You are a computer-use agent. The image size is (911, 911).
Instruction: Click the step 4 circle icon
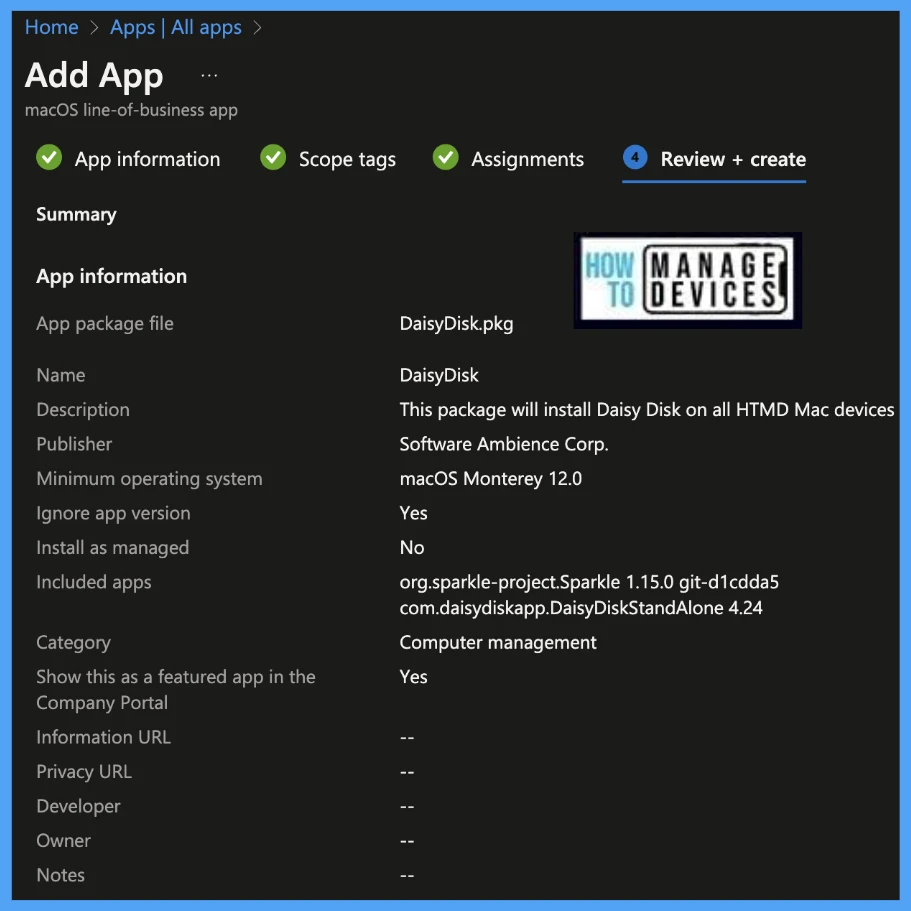(x=635, y=157)
